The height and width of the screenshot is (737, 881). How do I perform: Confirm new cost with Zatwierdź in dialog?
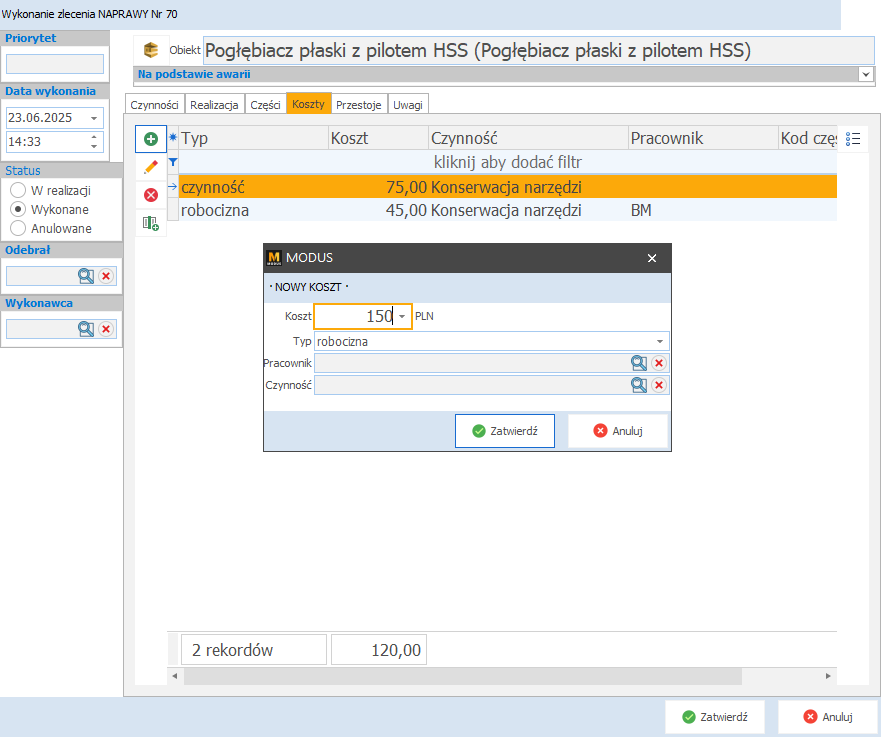pyautogui.click(x=505, y=431)
